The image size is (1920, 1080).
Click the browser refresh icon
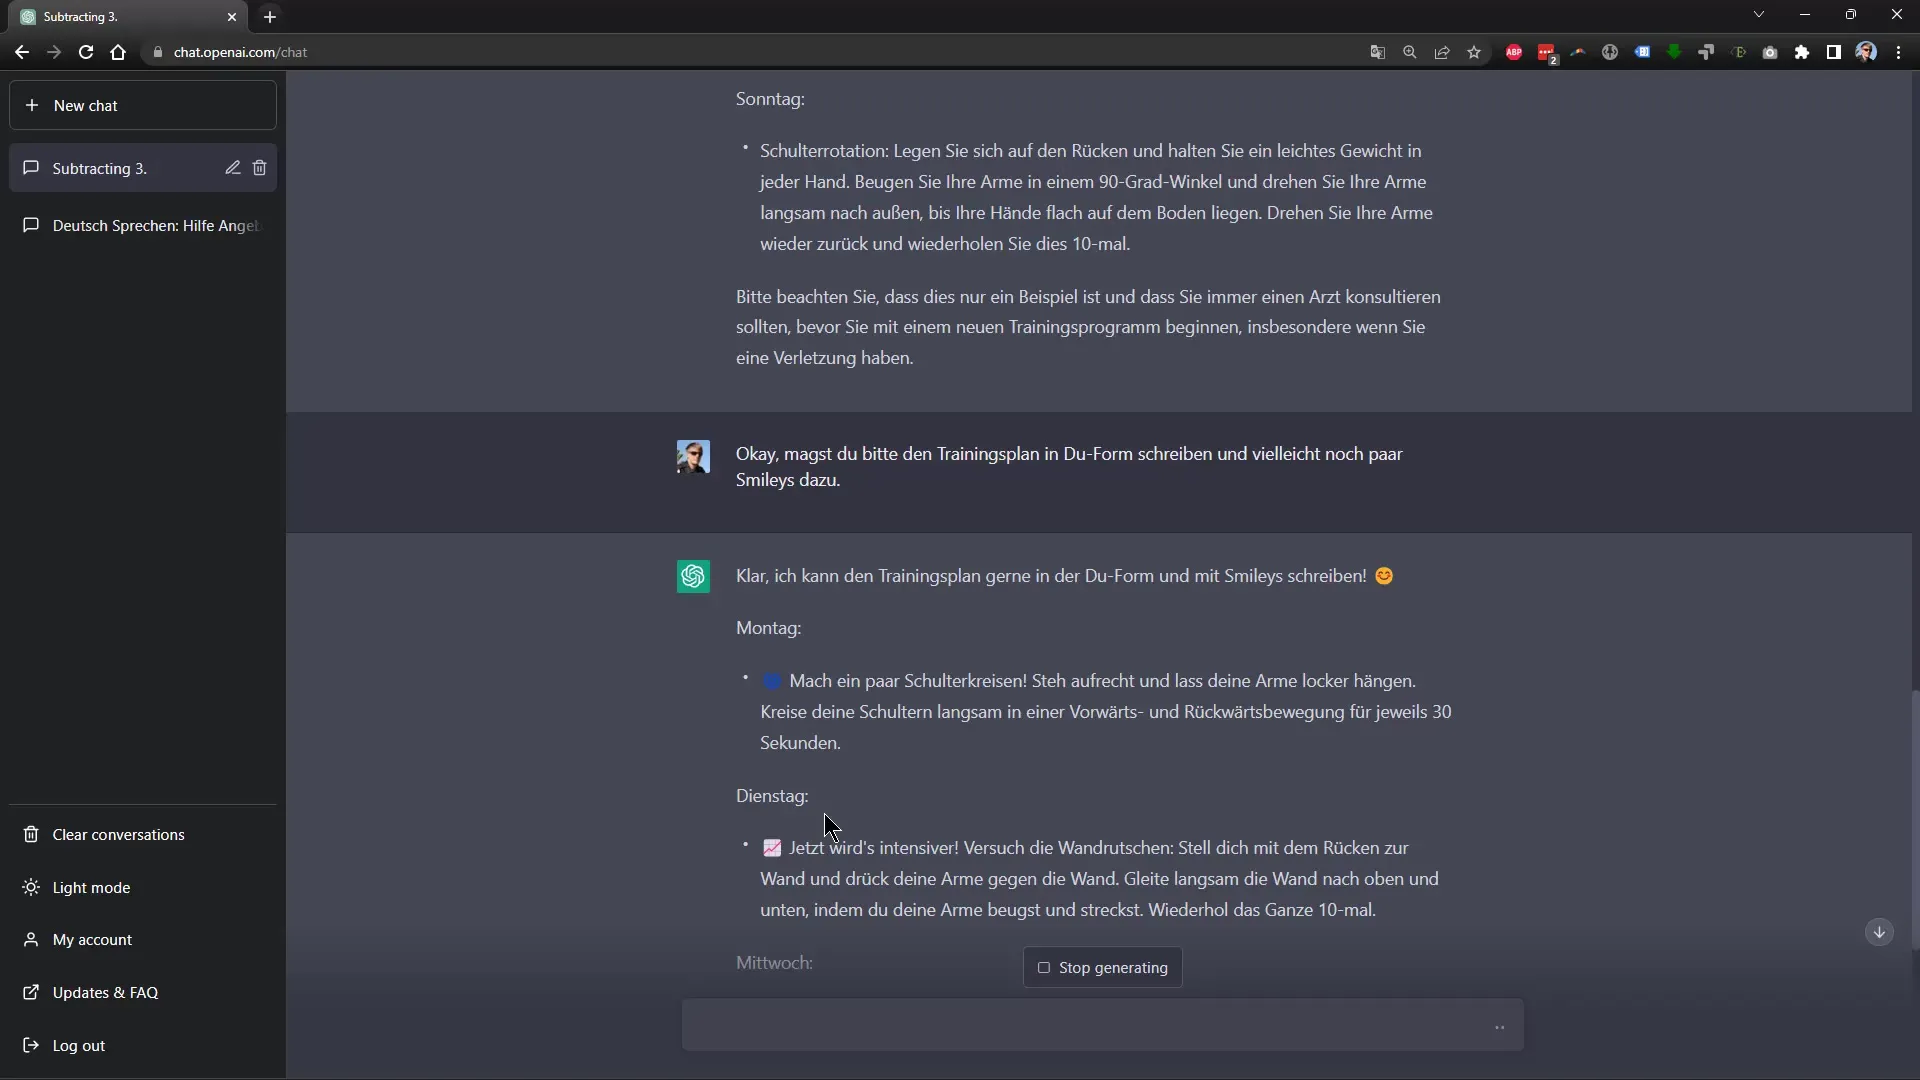(86, 51)
